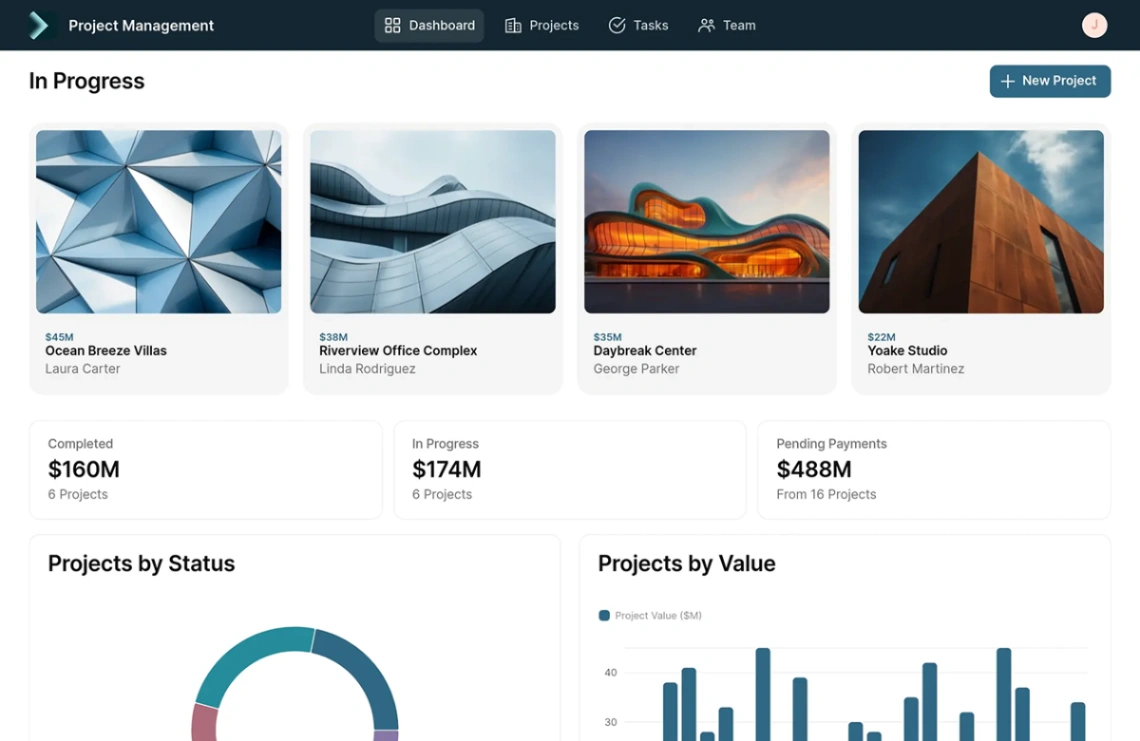Click the name Linda Rodriguez
The height and width of the screenshot is (741, 1140).
click(x=367, y=369)
